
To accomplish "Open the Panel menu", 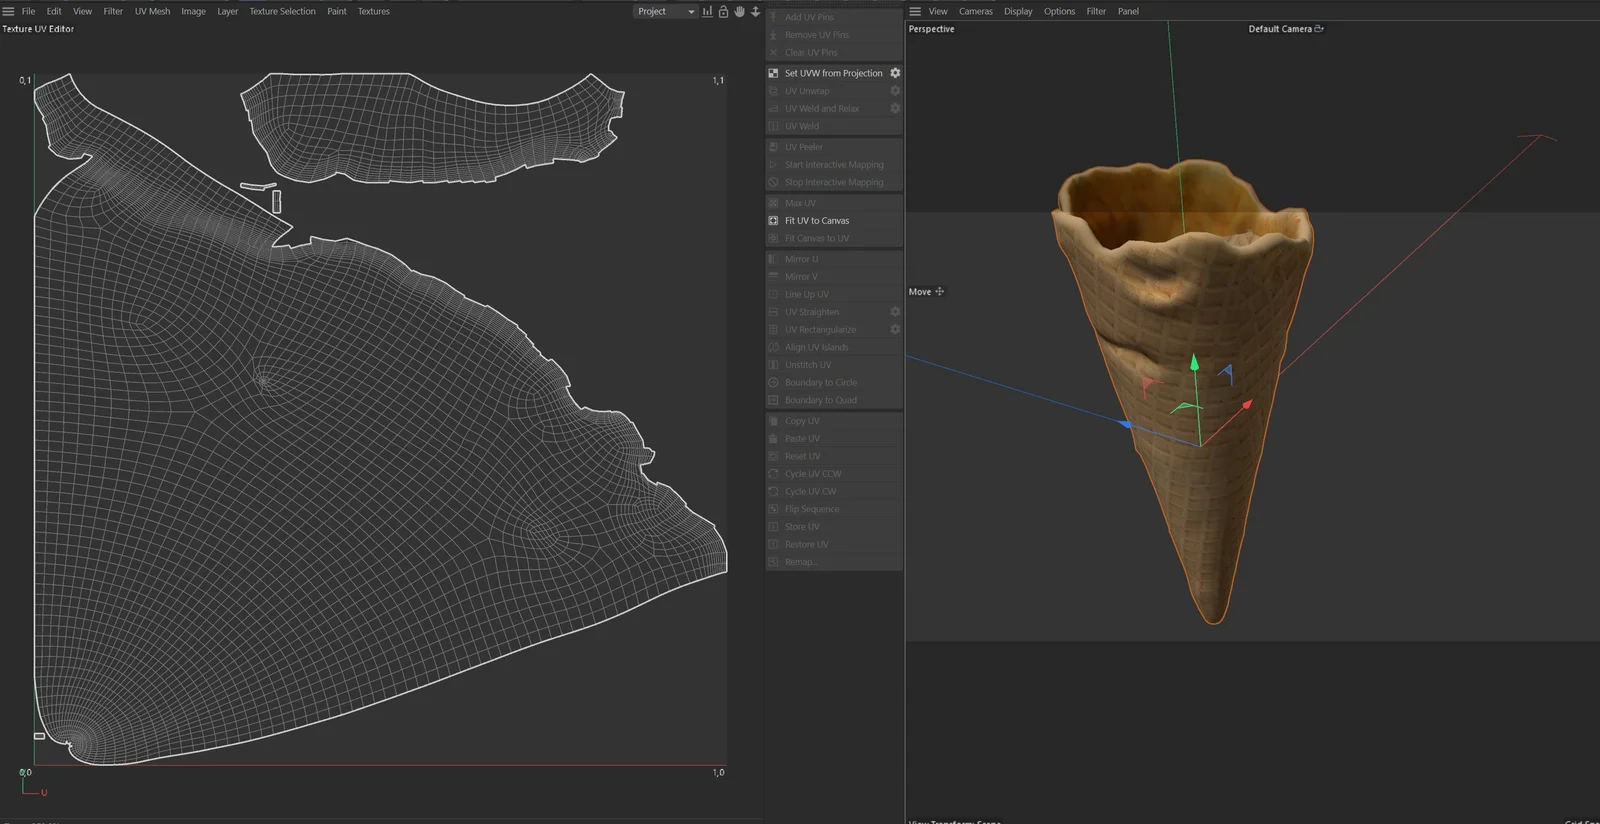I will point(1128,11).
